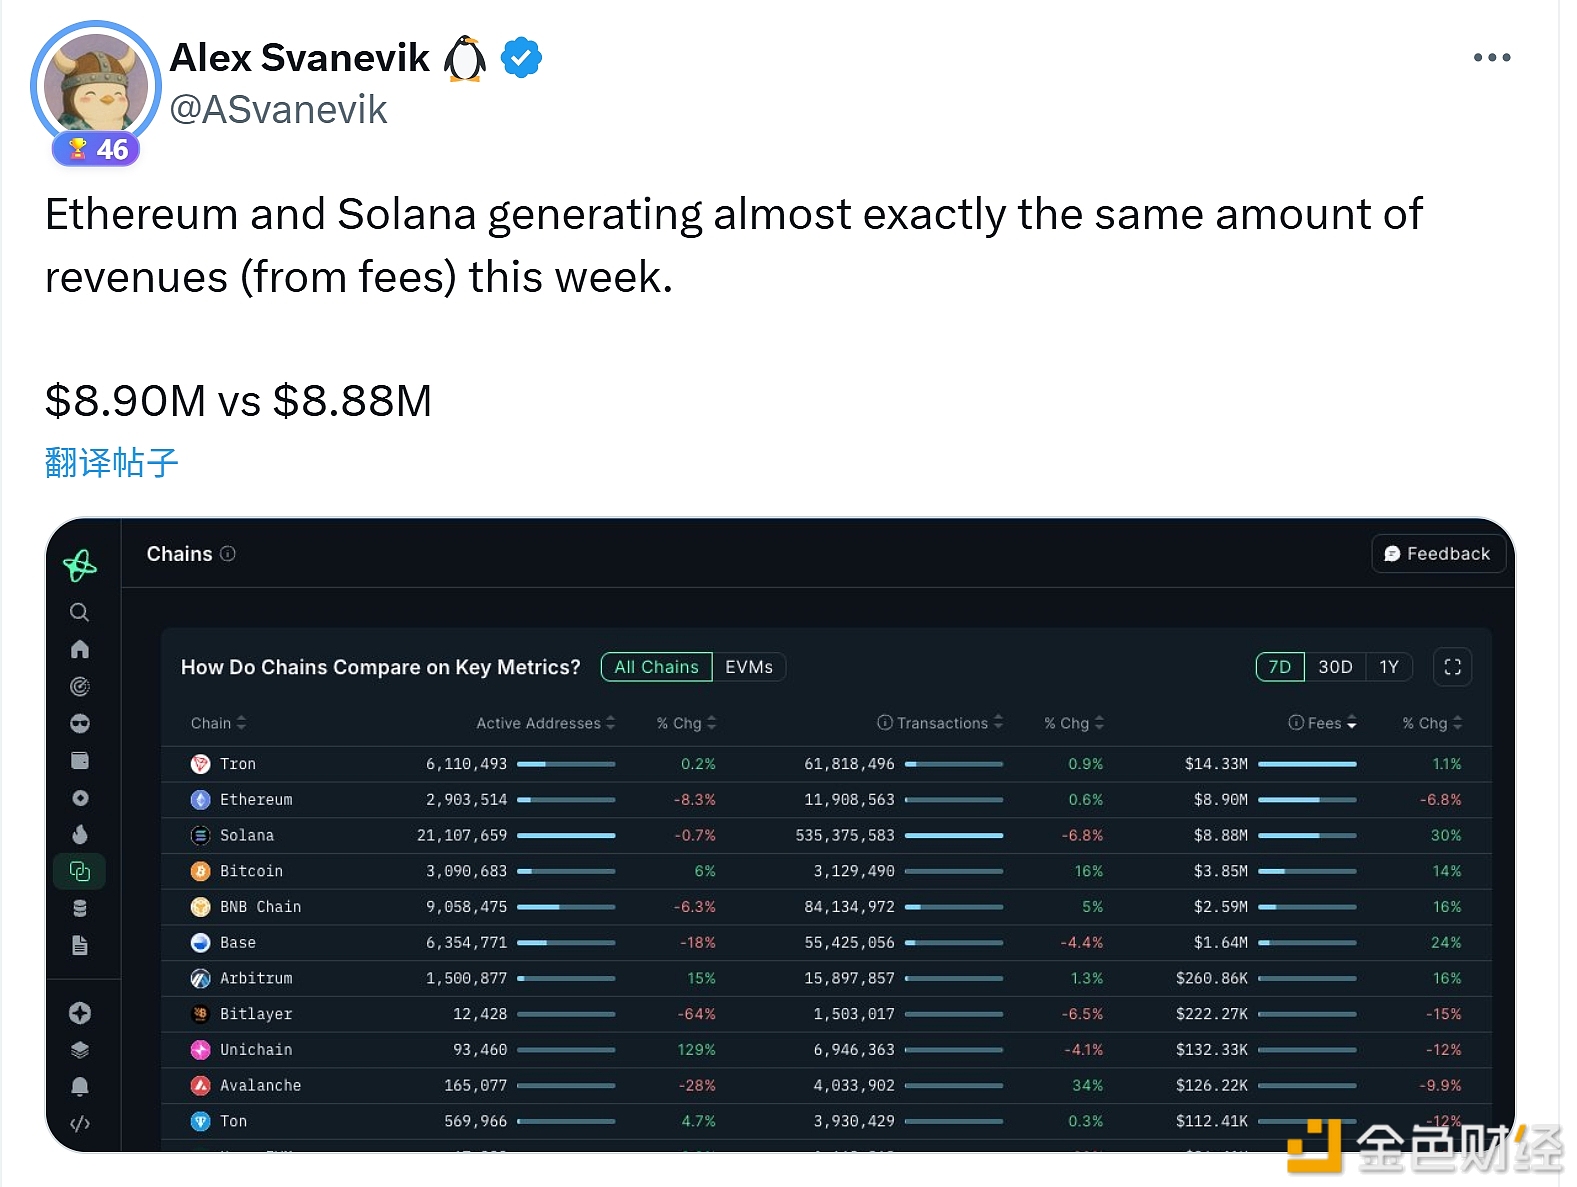This screenshot has height=1187, width=1577.
Task: Open Alex Svanevik's profile avatar
Action: (x=96, y=86)
